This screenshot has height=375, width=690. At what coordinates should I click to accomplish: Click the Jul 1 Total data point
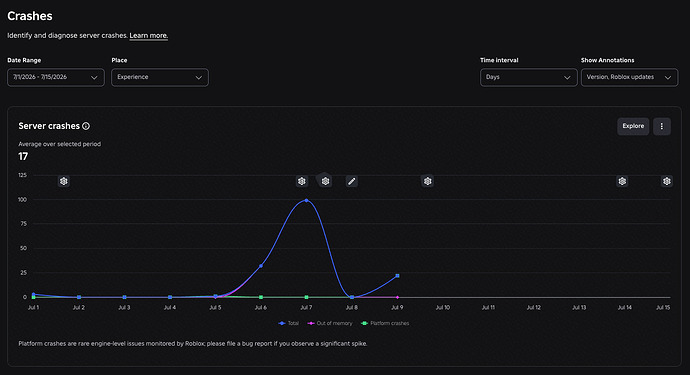33,294
